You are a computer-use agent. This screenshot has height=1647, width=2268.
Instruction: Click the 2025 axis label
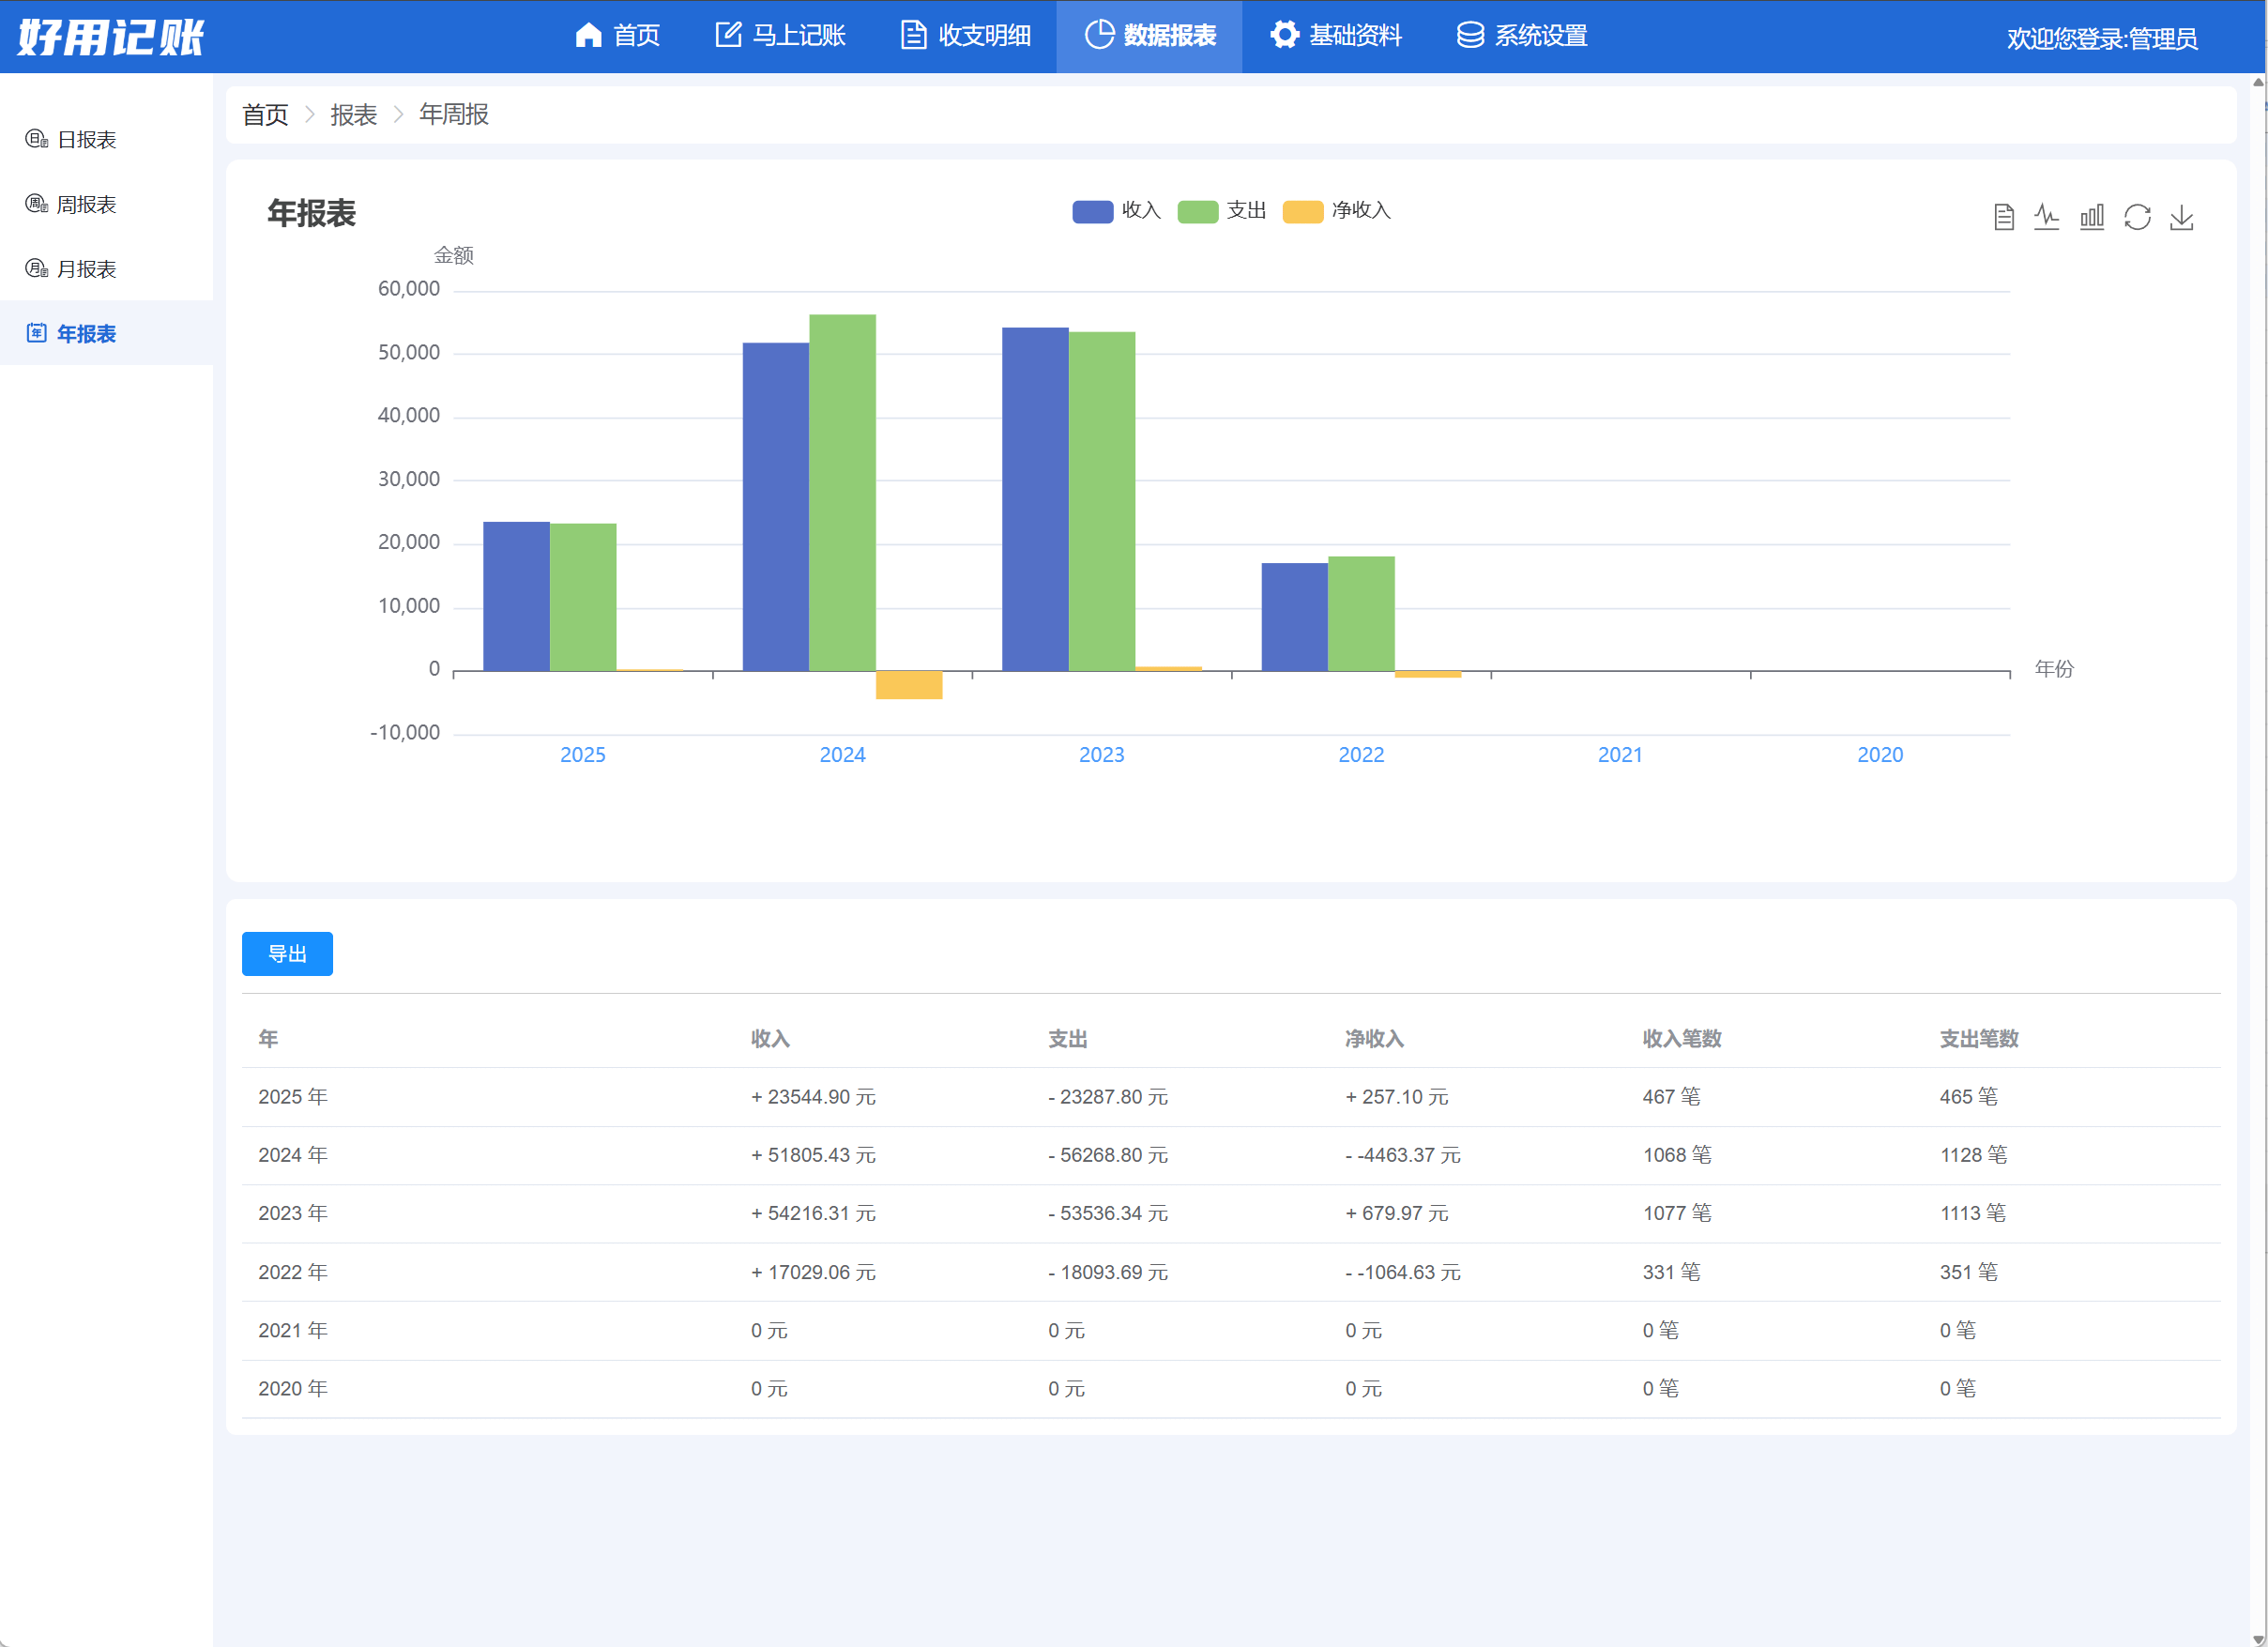tap(583, 755)
